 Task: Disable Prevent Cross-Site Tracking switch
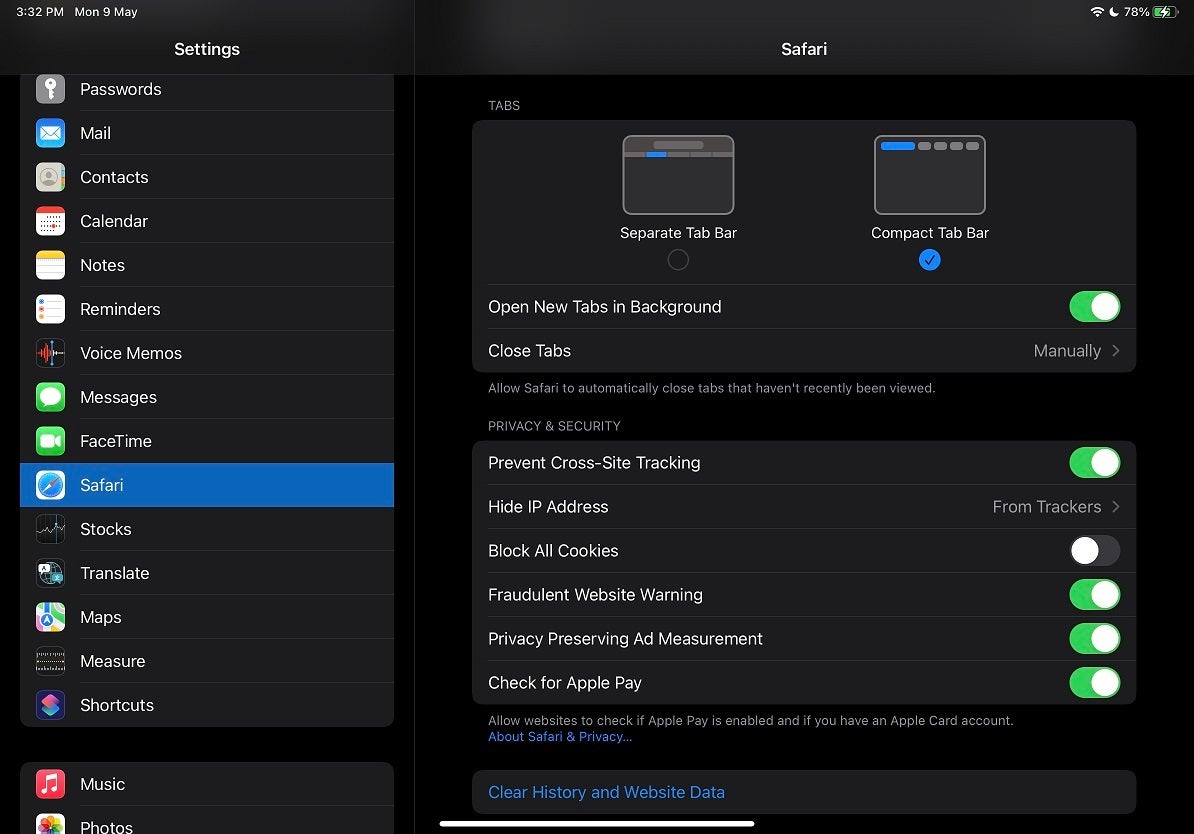point(1094,462)
